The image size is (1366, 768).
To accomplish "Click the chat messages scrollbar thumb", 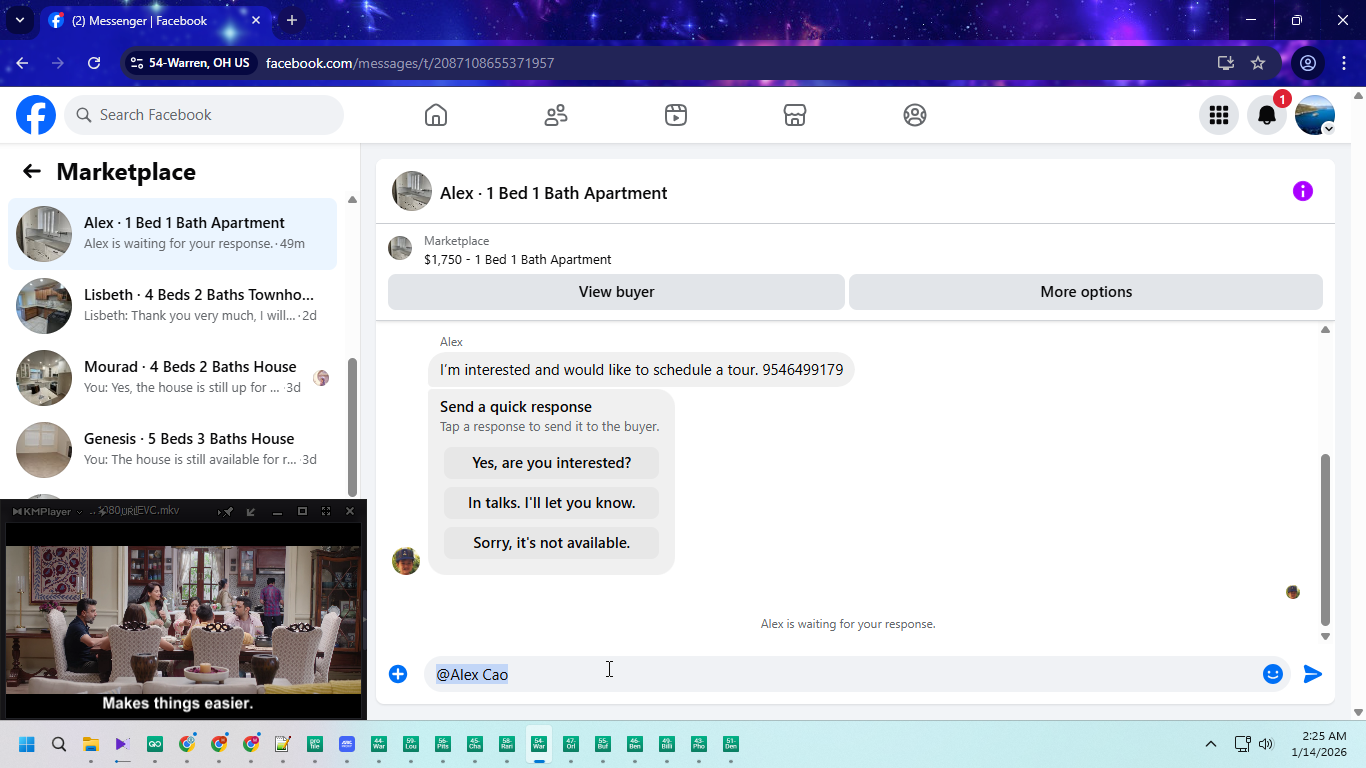I will (x=1325, y=539).
